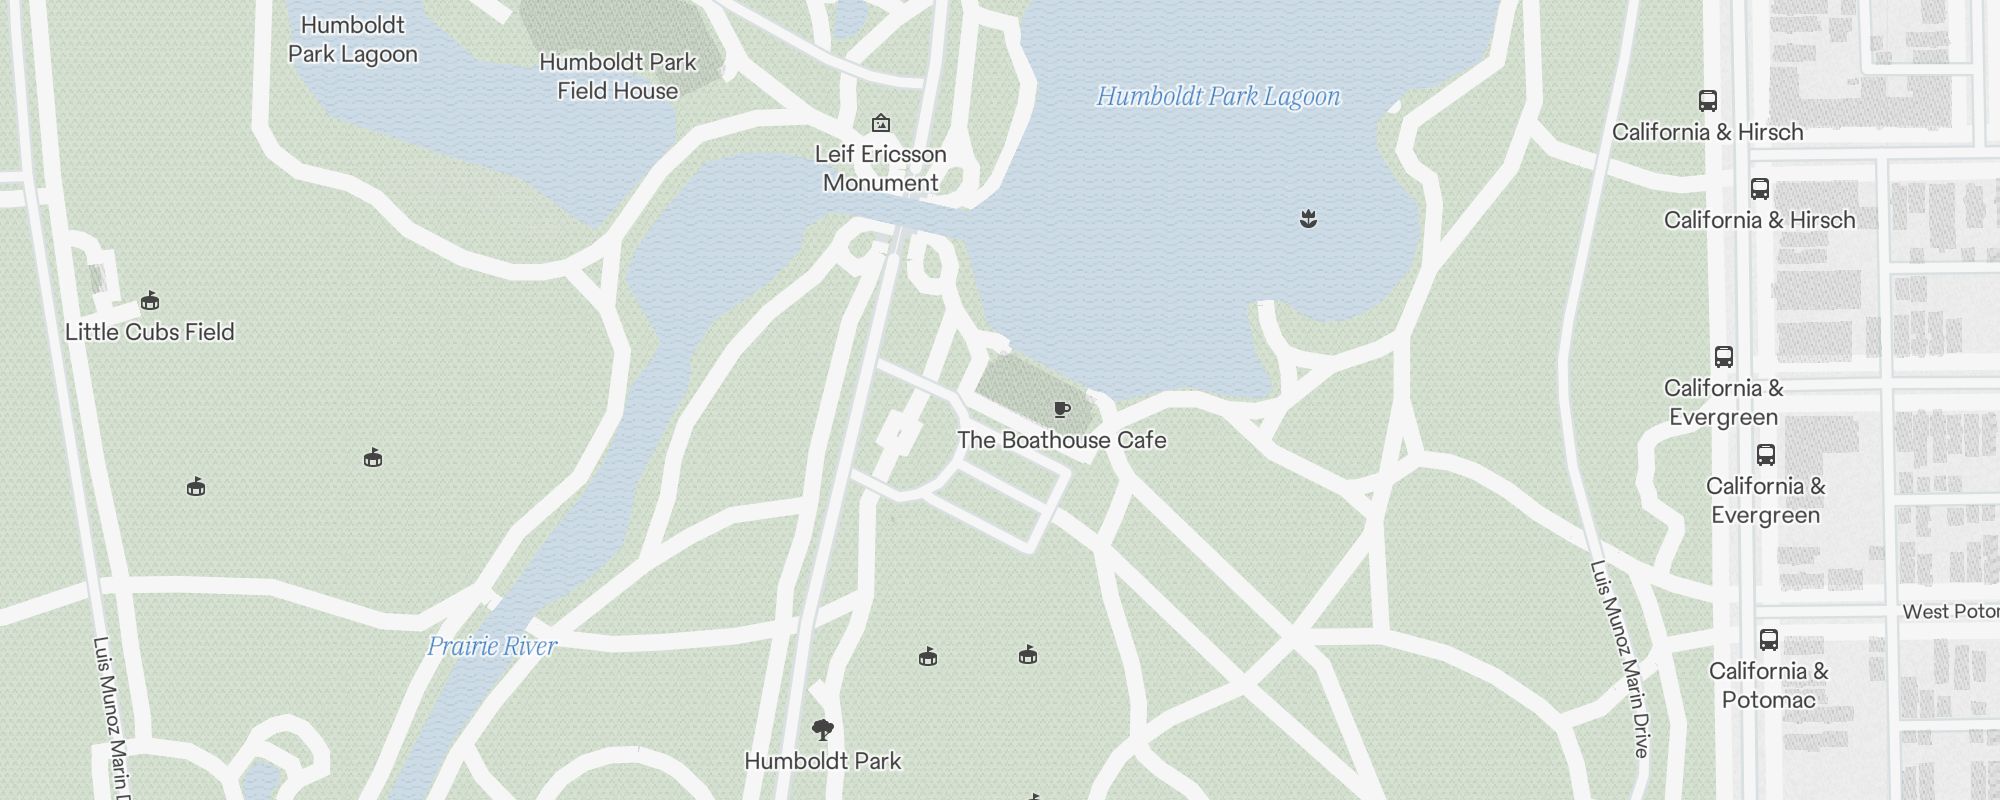Select the Little Cubs Field stadium icon

tap(150, 300)
